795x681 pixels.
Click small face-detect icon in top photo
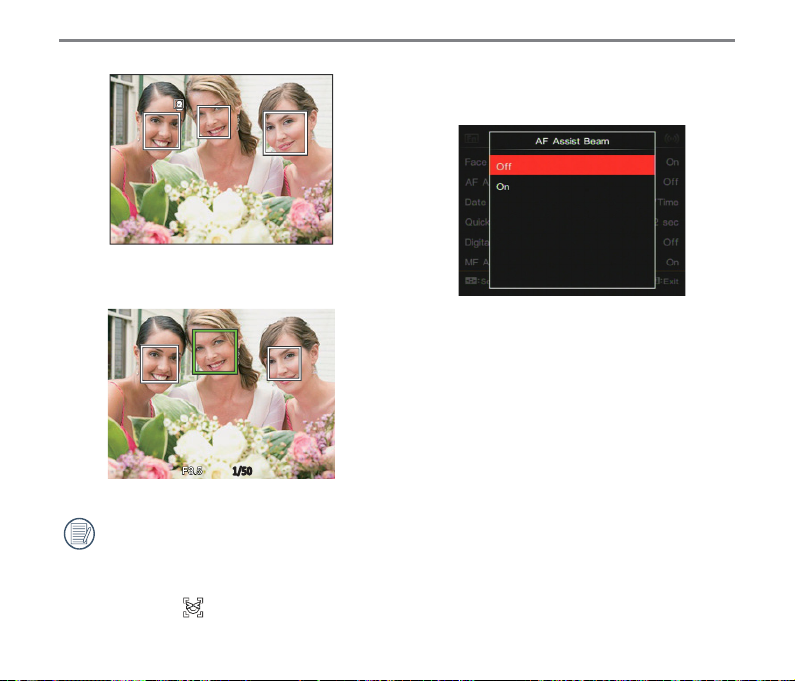(179, 104)
